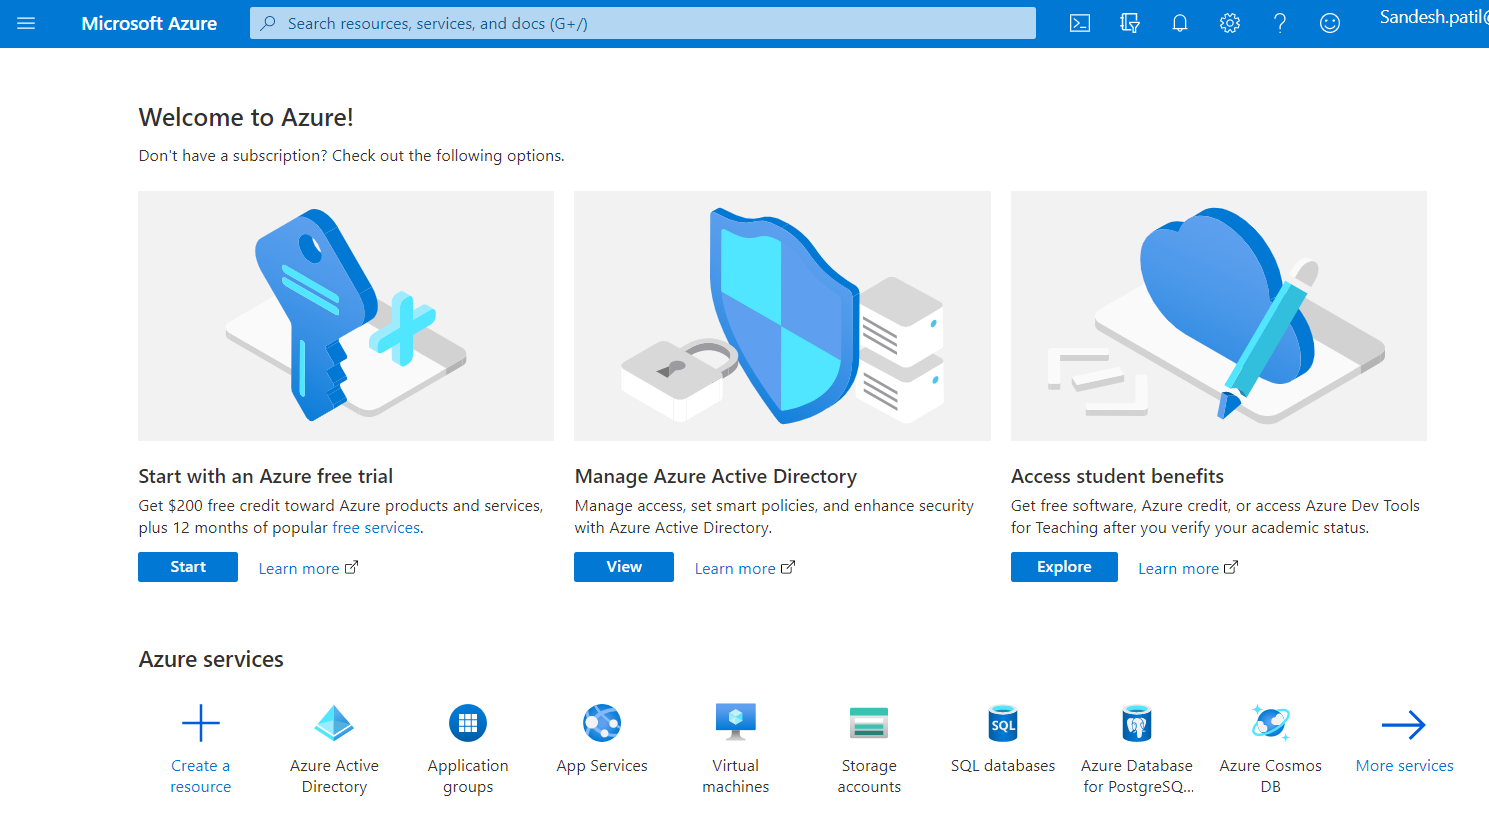The height and width of the screenshot is (833, 1489).
Task: Open Cloud Shell from the top bar
Action: click(x=1080, y=23)
